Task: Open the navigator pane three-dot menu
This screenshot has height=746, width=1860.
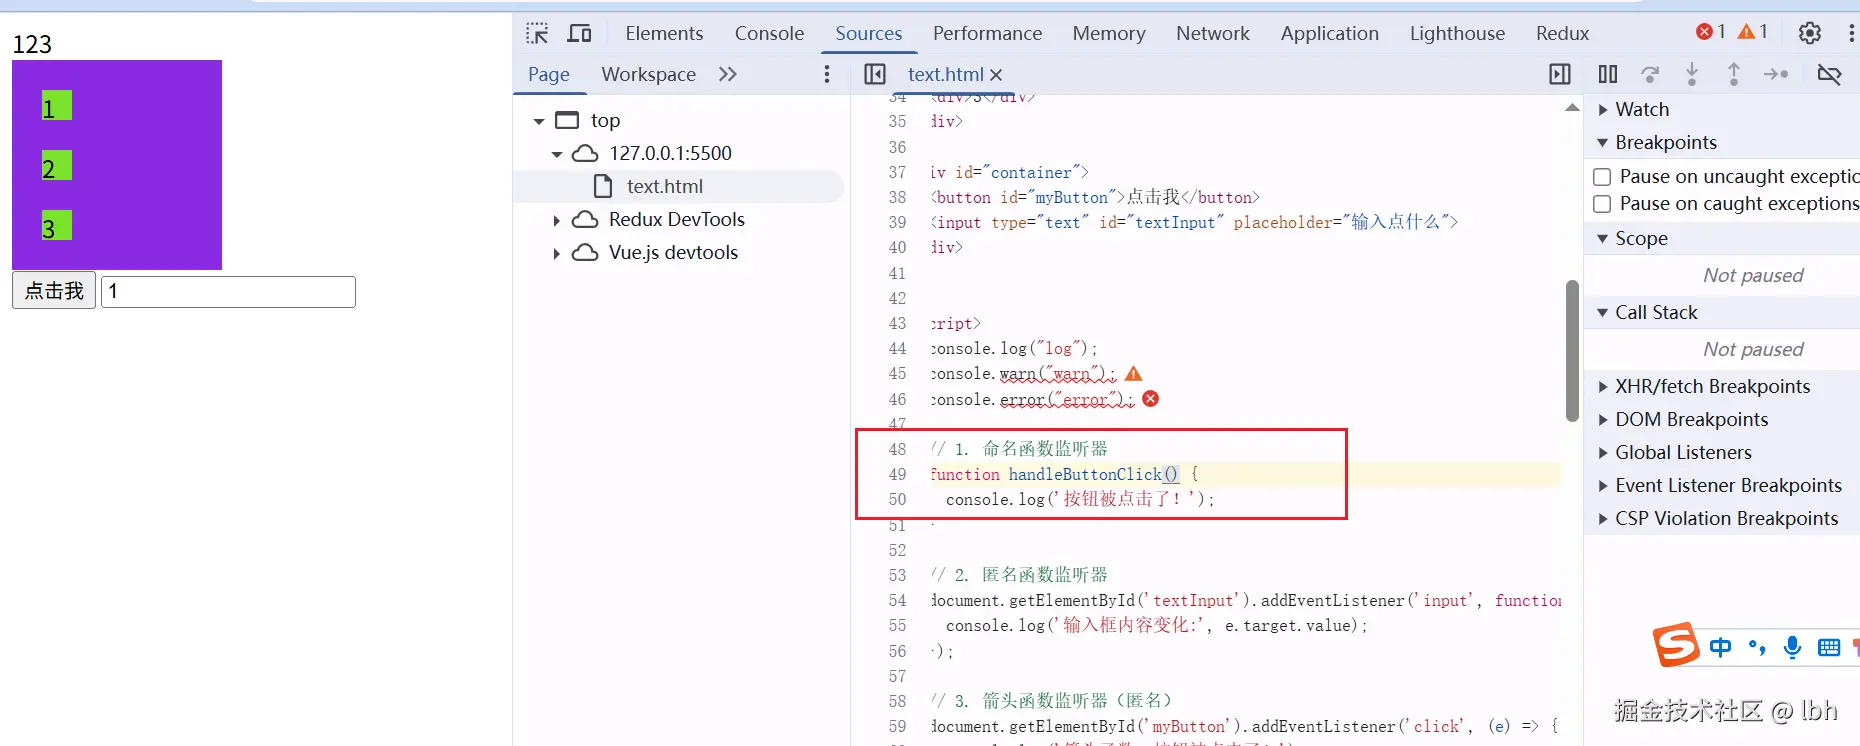Action: (x=827, y=74)
